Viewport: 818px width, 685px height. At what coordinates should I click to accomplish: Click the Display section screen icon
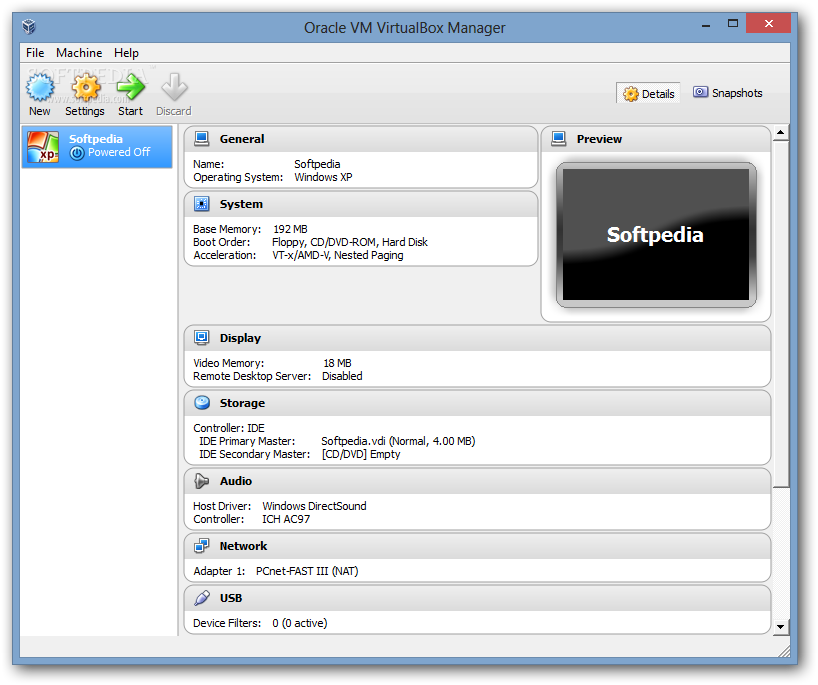pyautogui.click(x=202, y=338)
